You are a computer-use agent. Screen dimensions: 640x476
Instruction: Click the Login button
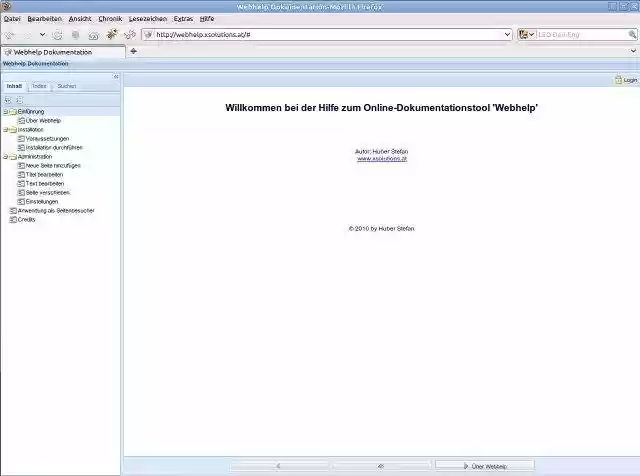[x=626, y=80]
